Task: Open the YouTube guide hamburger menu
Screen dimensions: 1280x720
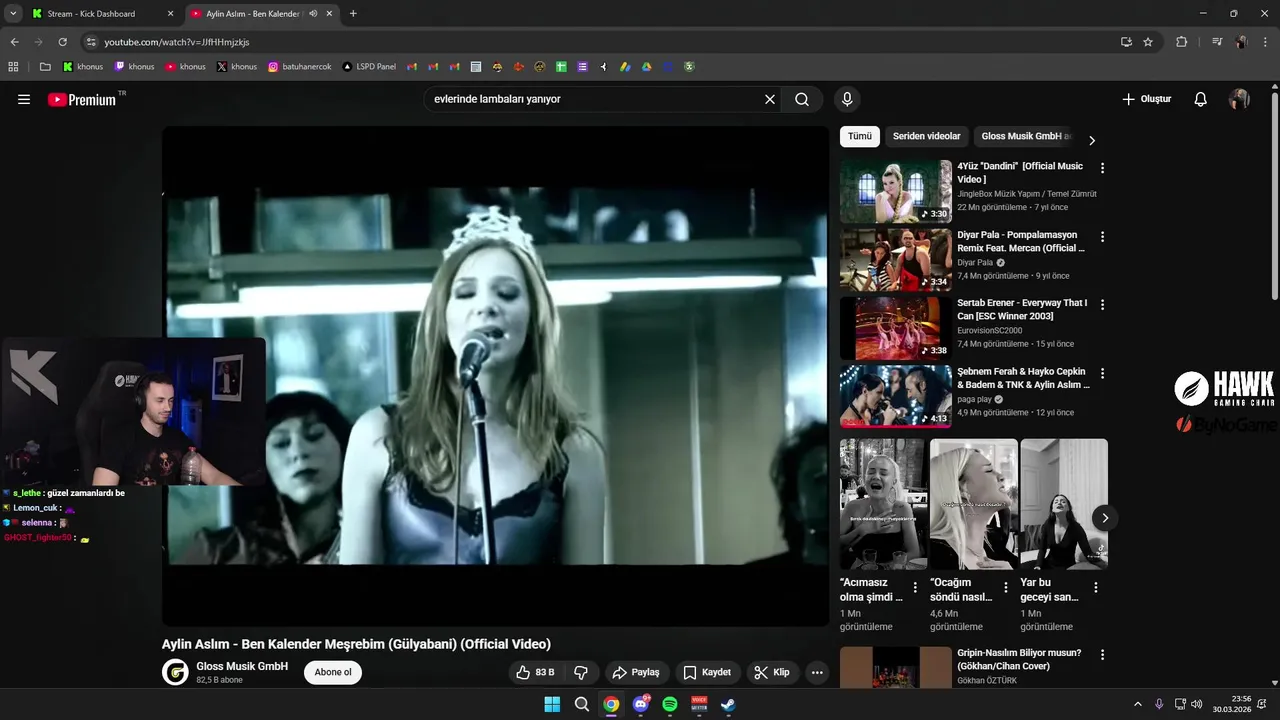Action: 24,99
